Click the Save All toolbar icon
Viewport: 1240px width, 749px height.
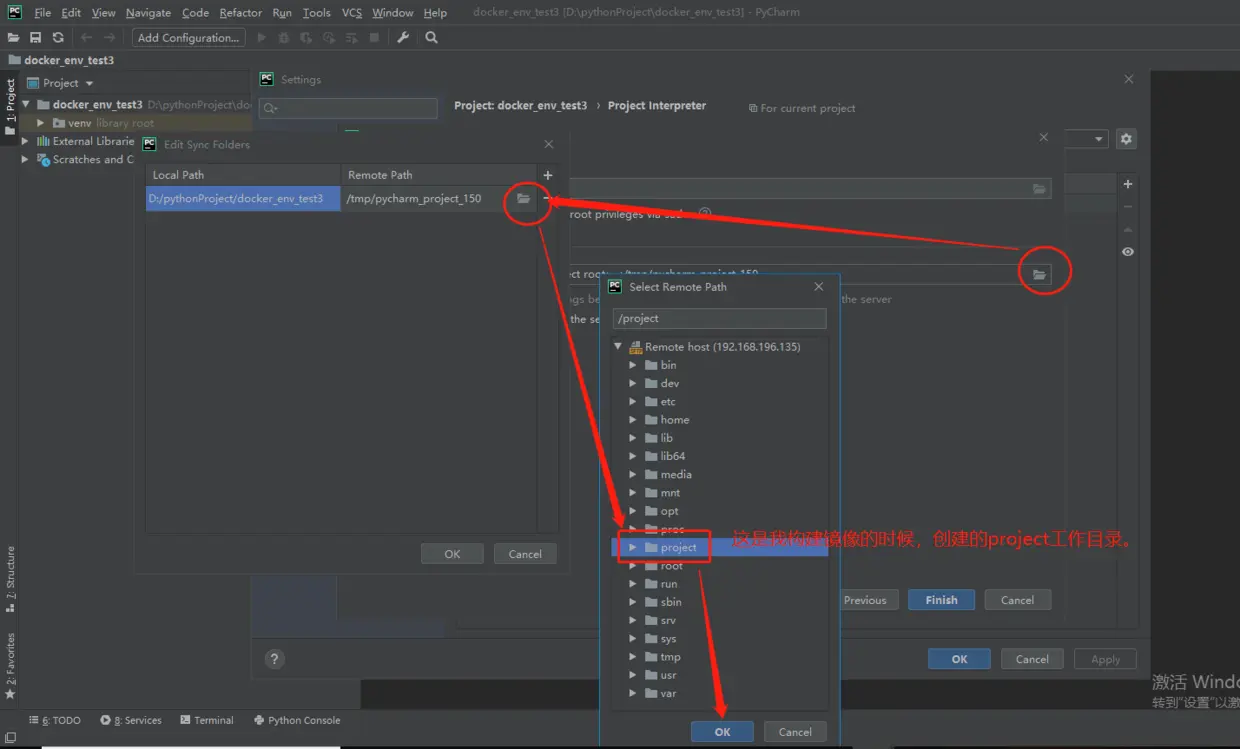click(35, 38)
